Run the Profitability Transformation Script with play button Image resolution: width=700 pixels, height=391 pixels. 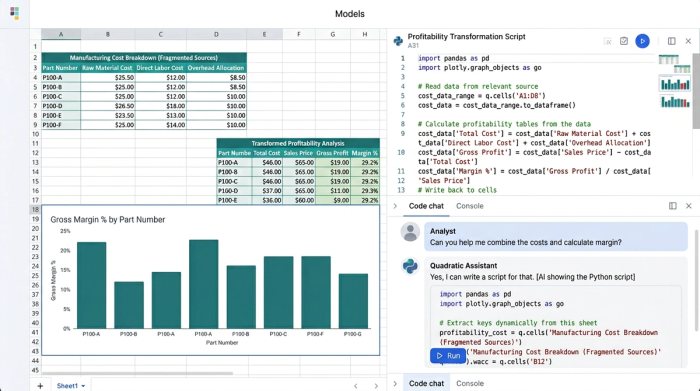pyautogui.click(x=642, y=41)
